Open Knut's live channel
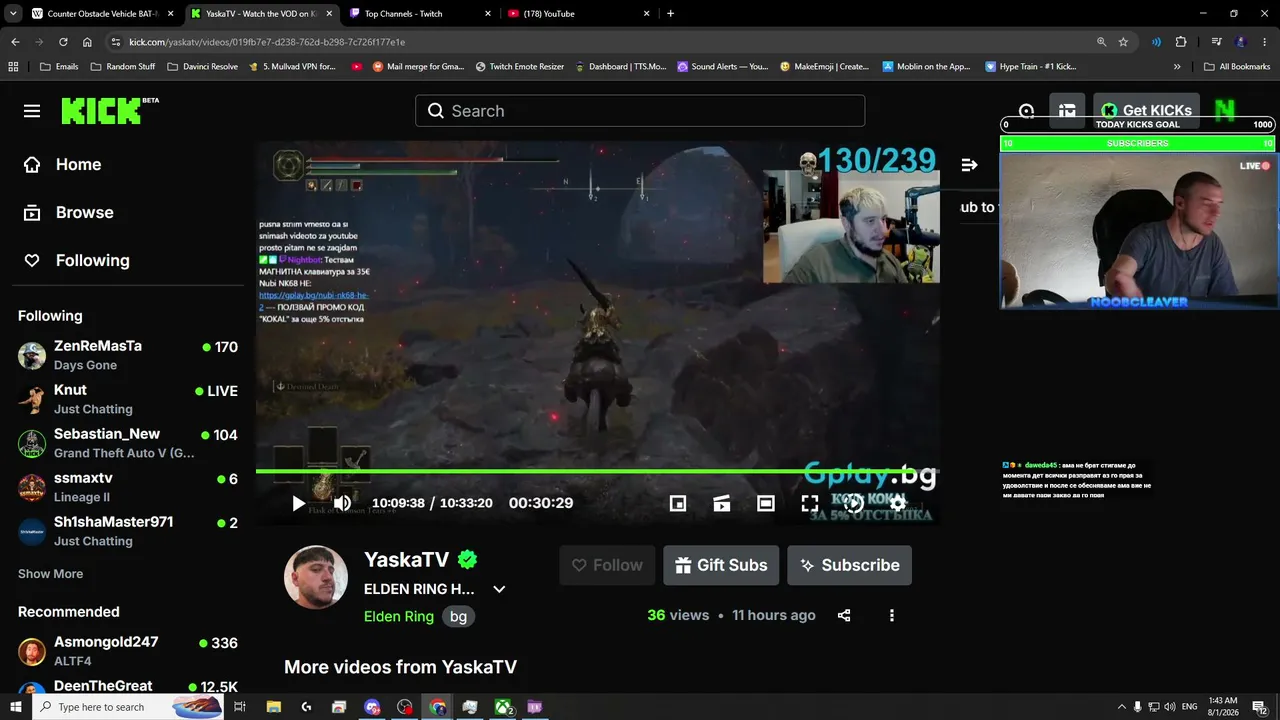 [128, 399]
